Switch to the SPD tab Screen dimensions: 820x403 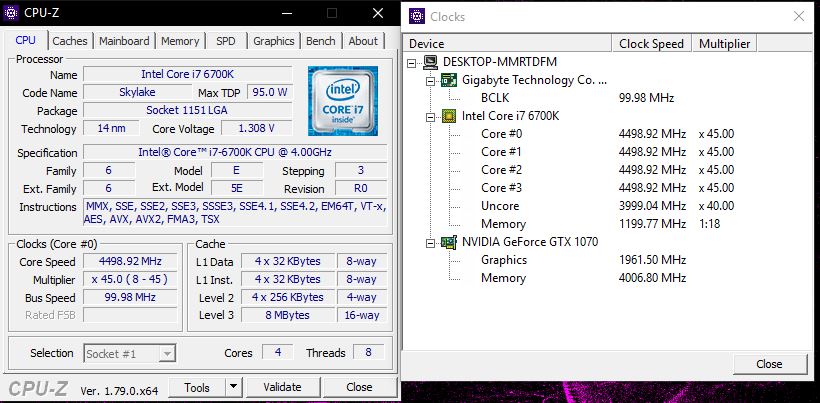(225, 41)
